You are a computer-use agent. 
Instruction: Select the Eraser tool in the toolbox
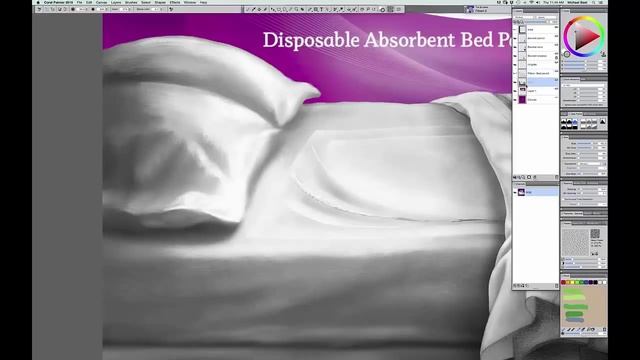pyautogui.click(x=265, y=9)
